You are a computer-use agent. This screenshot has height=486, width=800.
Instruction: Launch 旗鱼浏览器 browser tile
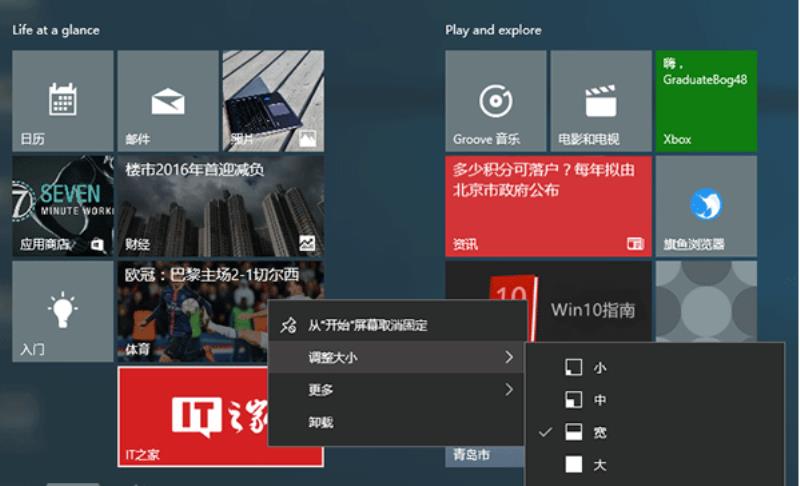pos(706,206)
